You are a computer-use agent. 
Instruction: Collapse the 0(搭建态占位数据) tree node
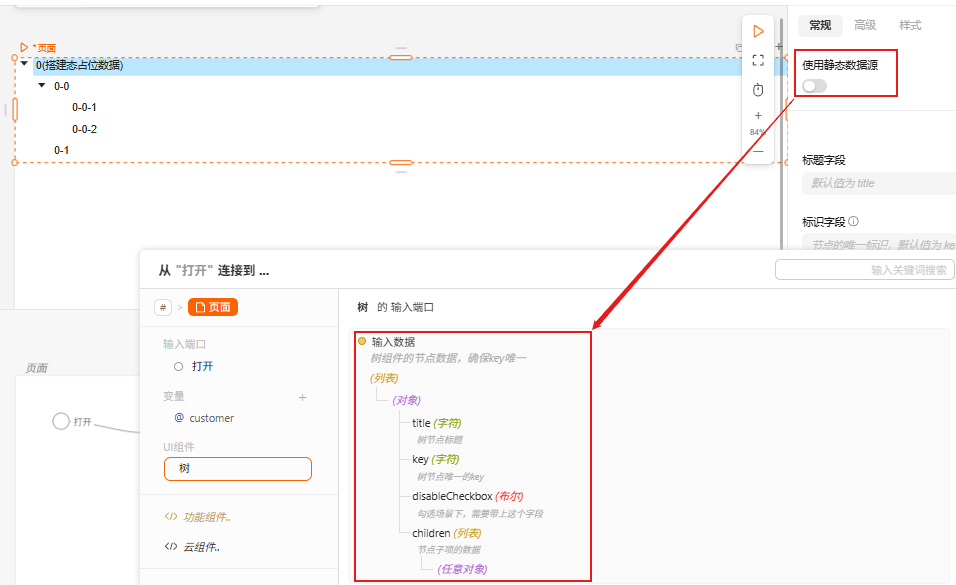pyautogui.click(x=24, y=65)
